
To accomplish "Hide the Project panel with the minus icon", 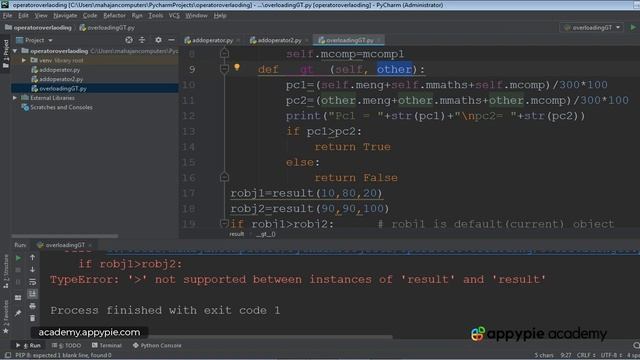I will point(171,40).
